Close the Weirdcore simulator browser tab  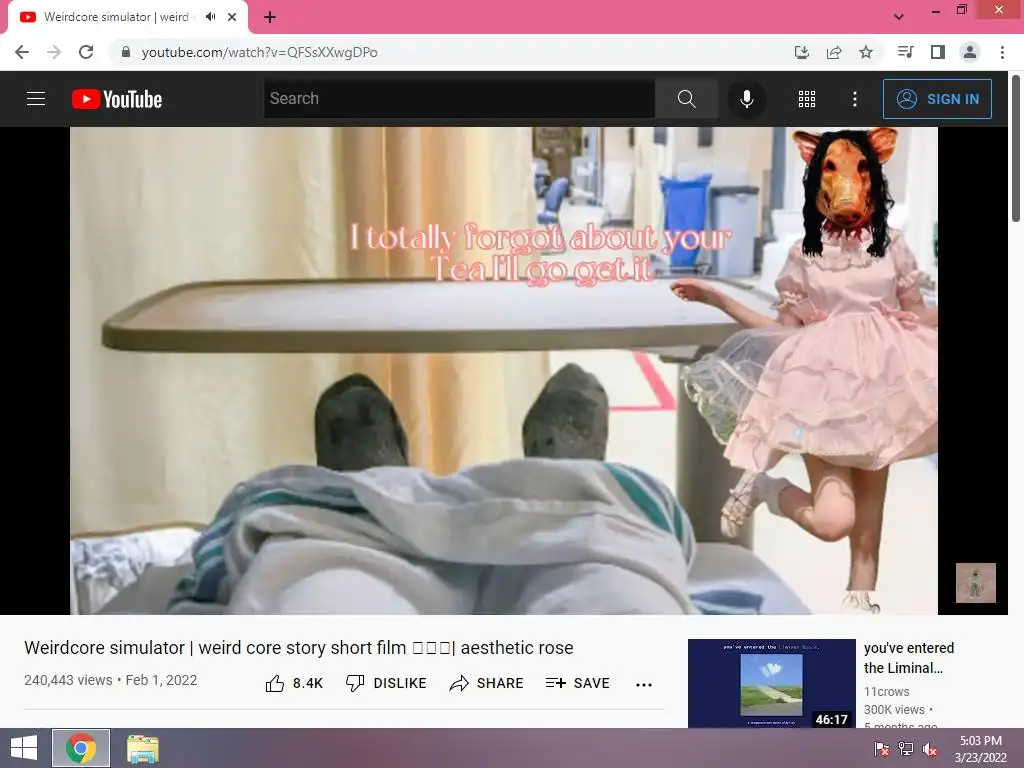(232, 17)
